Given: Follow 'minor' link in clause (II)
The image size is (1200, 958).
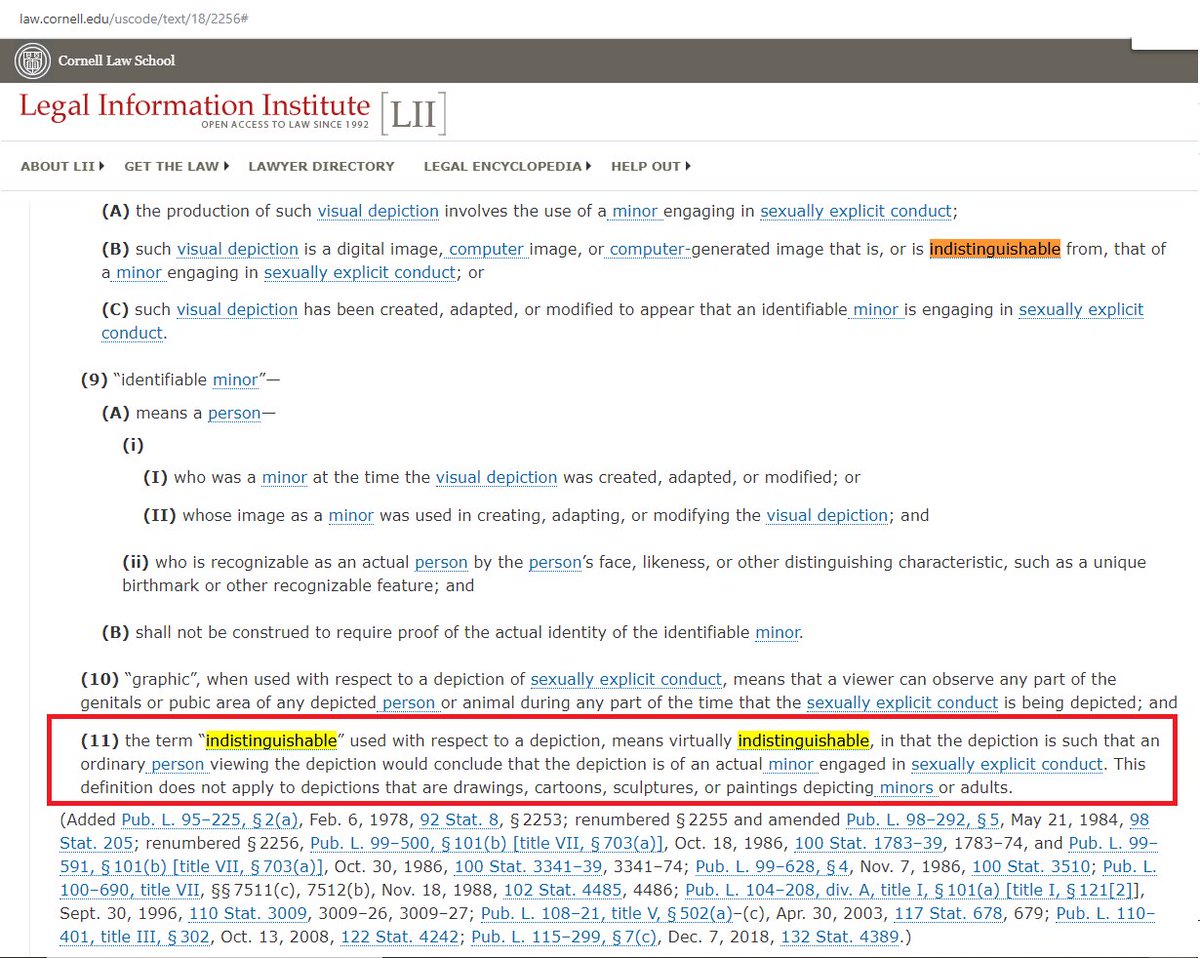Looking at the screenshot, I should 351,516.
